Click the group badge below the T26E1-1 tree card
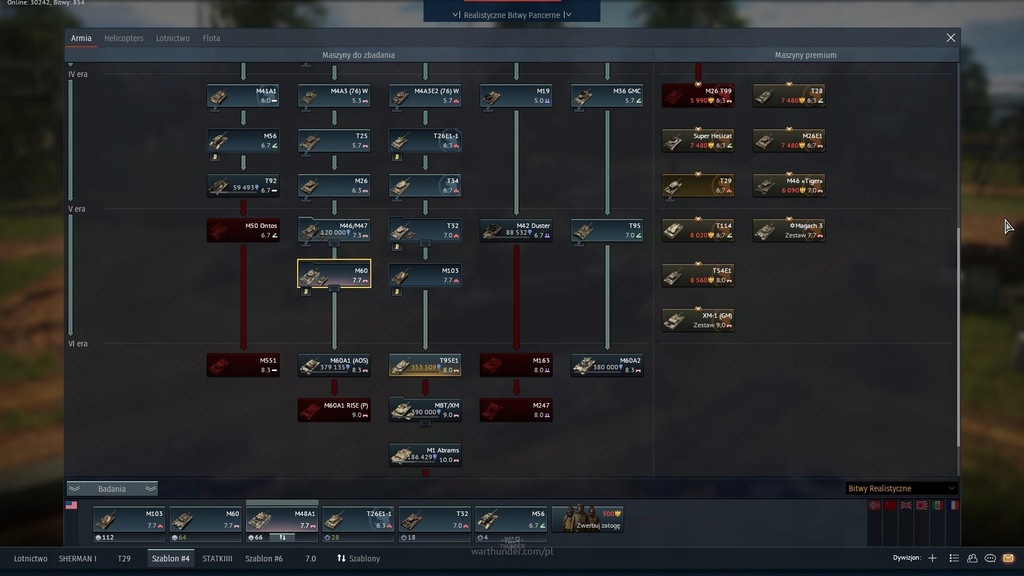This screenshot has height=576, width=1024. 396,157
